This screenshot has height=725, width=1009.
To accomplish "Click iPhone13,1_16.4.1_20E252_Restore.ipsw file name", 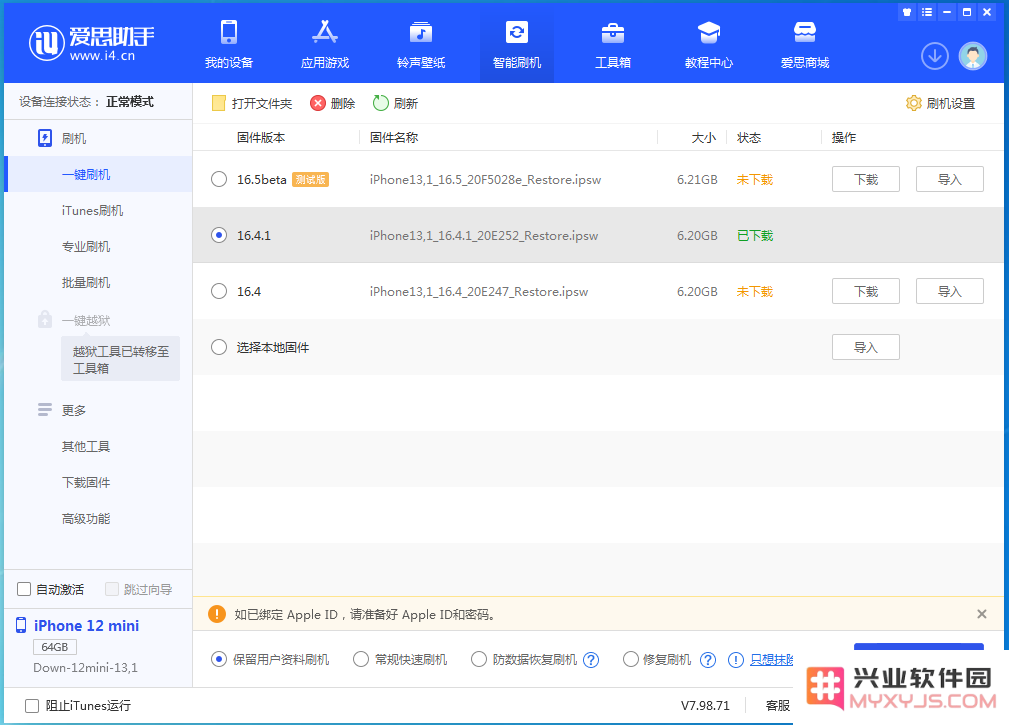I will point(484,235).
